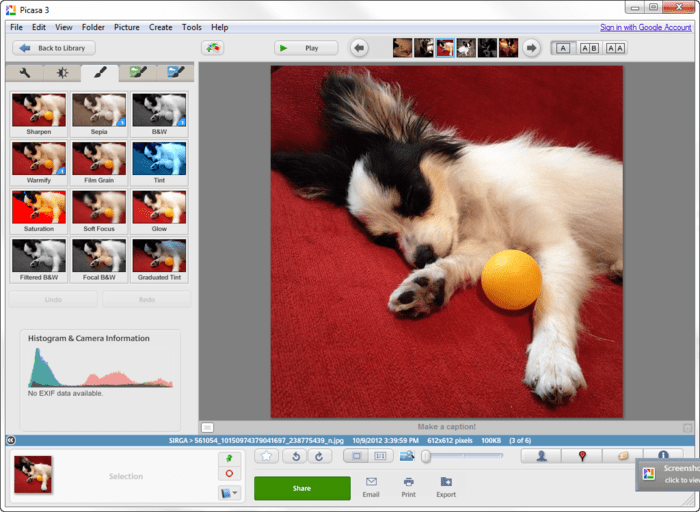This screenshot has width=700, height=512.
Task: Star this photo as a favorite
Action: coord(266,456)
